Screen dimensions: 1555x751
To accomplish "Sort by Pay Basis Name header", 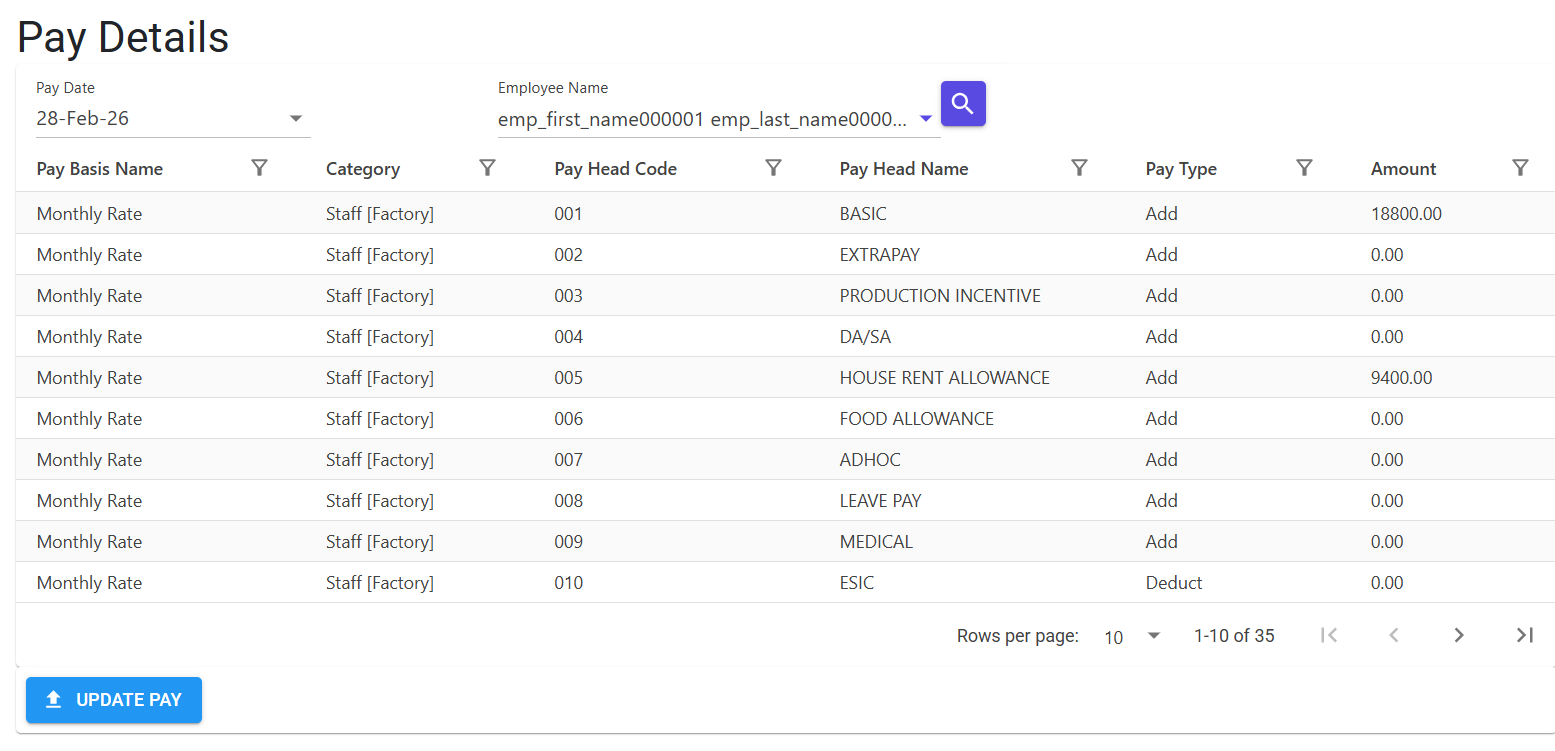I will 100,169.
